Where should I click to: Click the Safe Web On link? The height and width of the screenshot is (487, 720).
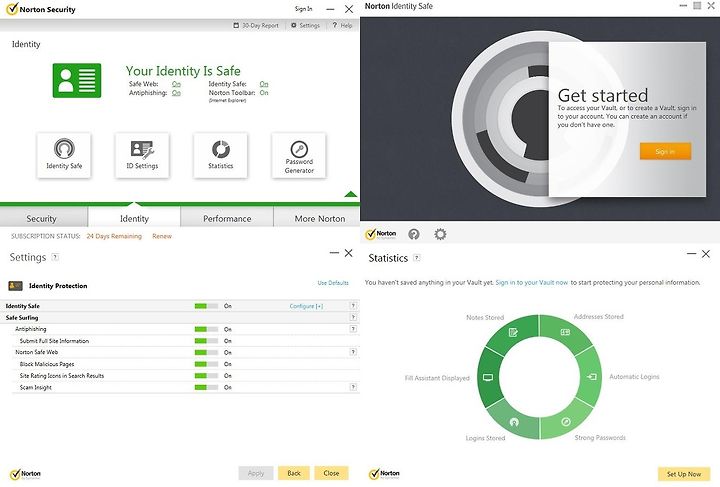176,84
